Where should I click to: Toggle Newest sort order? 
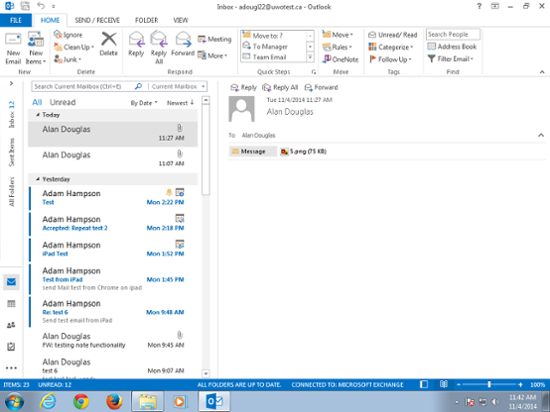180,103
